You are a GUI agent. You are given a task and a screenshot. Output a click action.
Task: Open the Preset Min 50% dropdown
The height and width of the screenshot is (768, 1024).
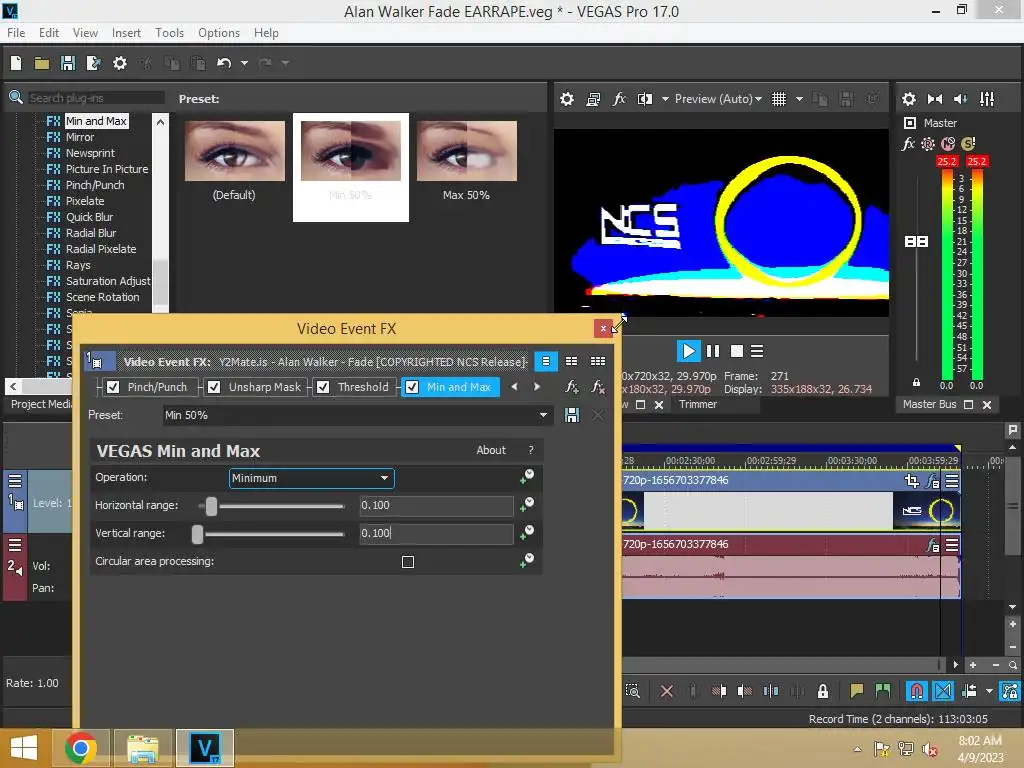point(358,415)
